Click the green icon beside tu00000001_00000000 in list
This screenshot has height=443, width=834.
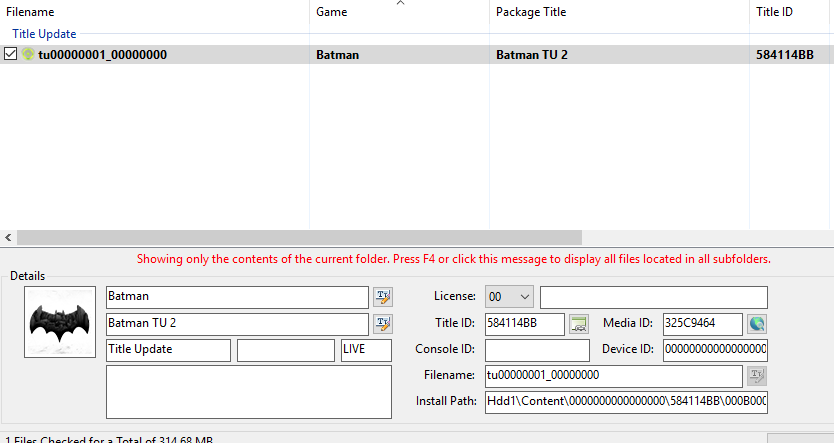click(x=28, y=55)
